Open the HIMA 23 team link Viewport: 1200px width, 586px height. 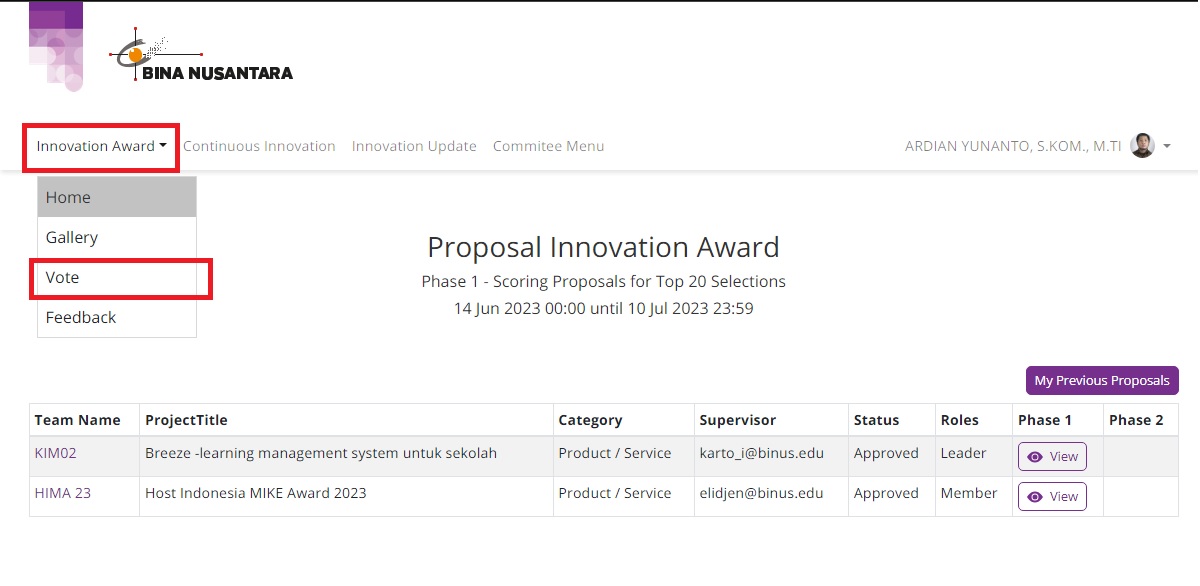(63, 493)
